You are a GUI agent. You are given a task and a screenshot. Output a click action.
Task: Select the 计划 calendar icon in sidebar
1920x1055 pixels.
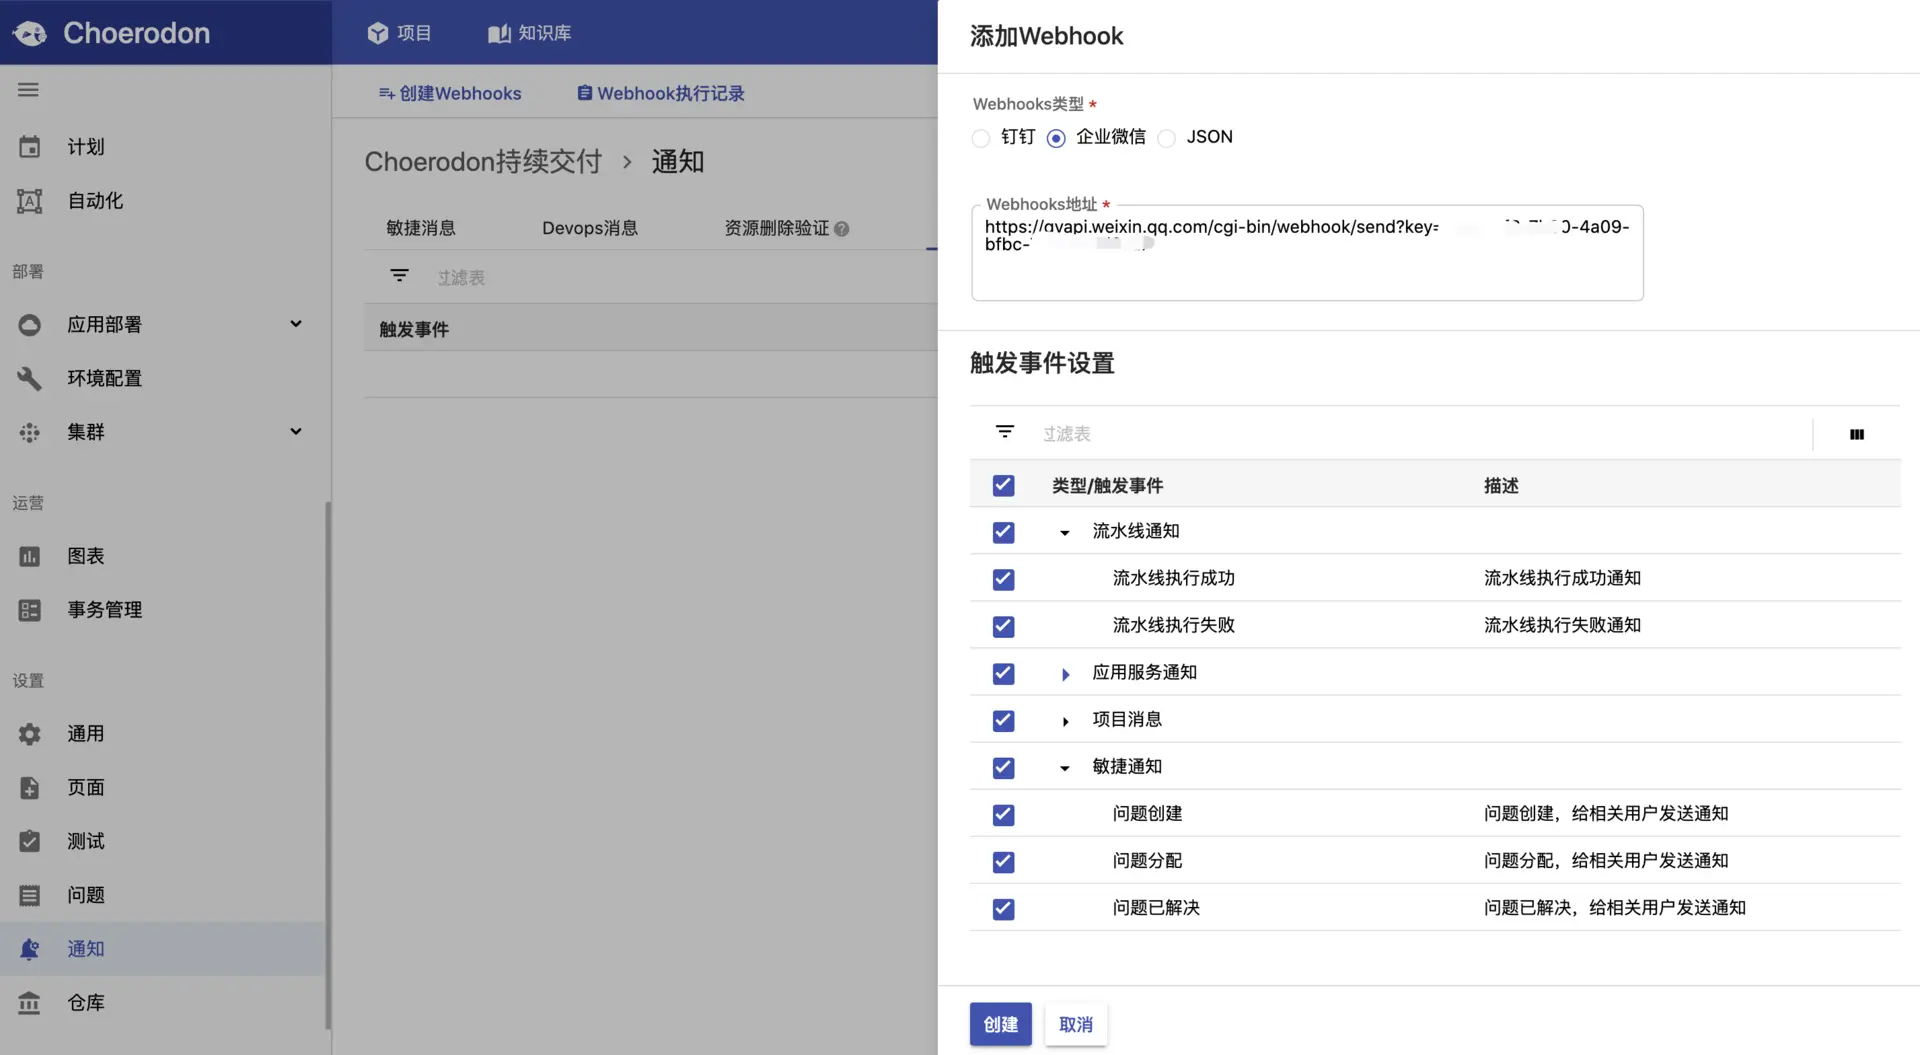30,146
